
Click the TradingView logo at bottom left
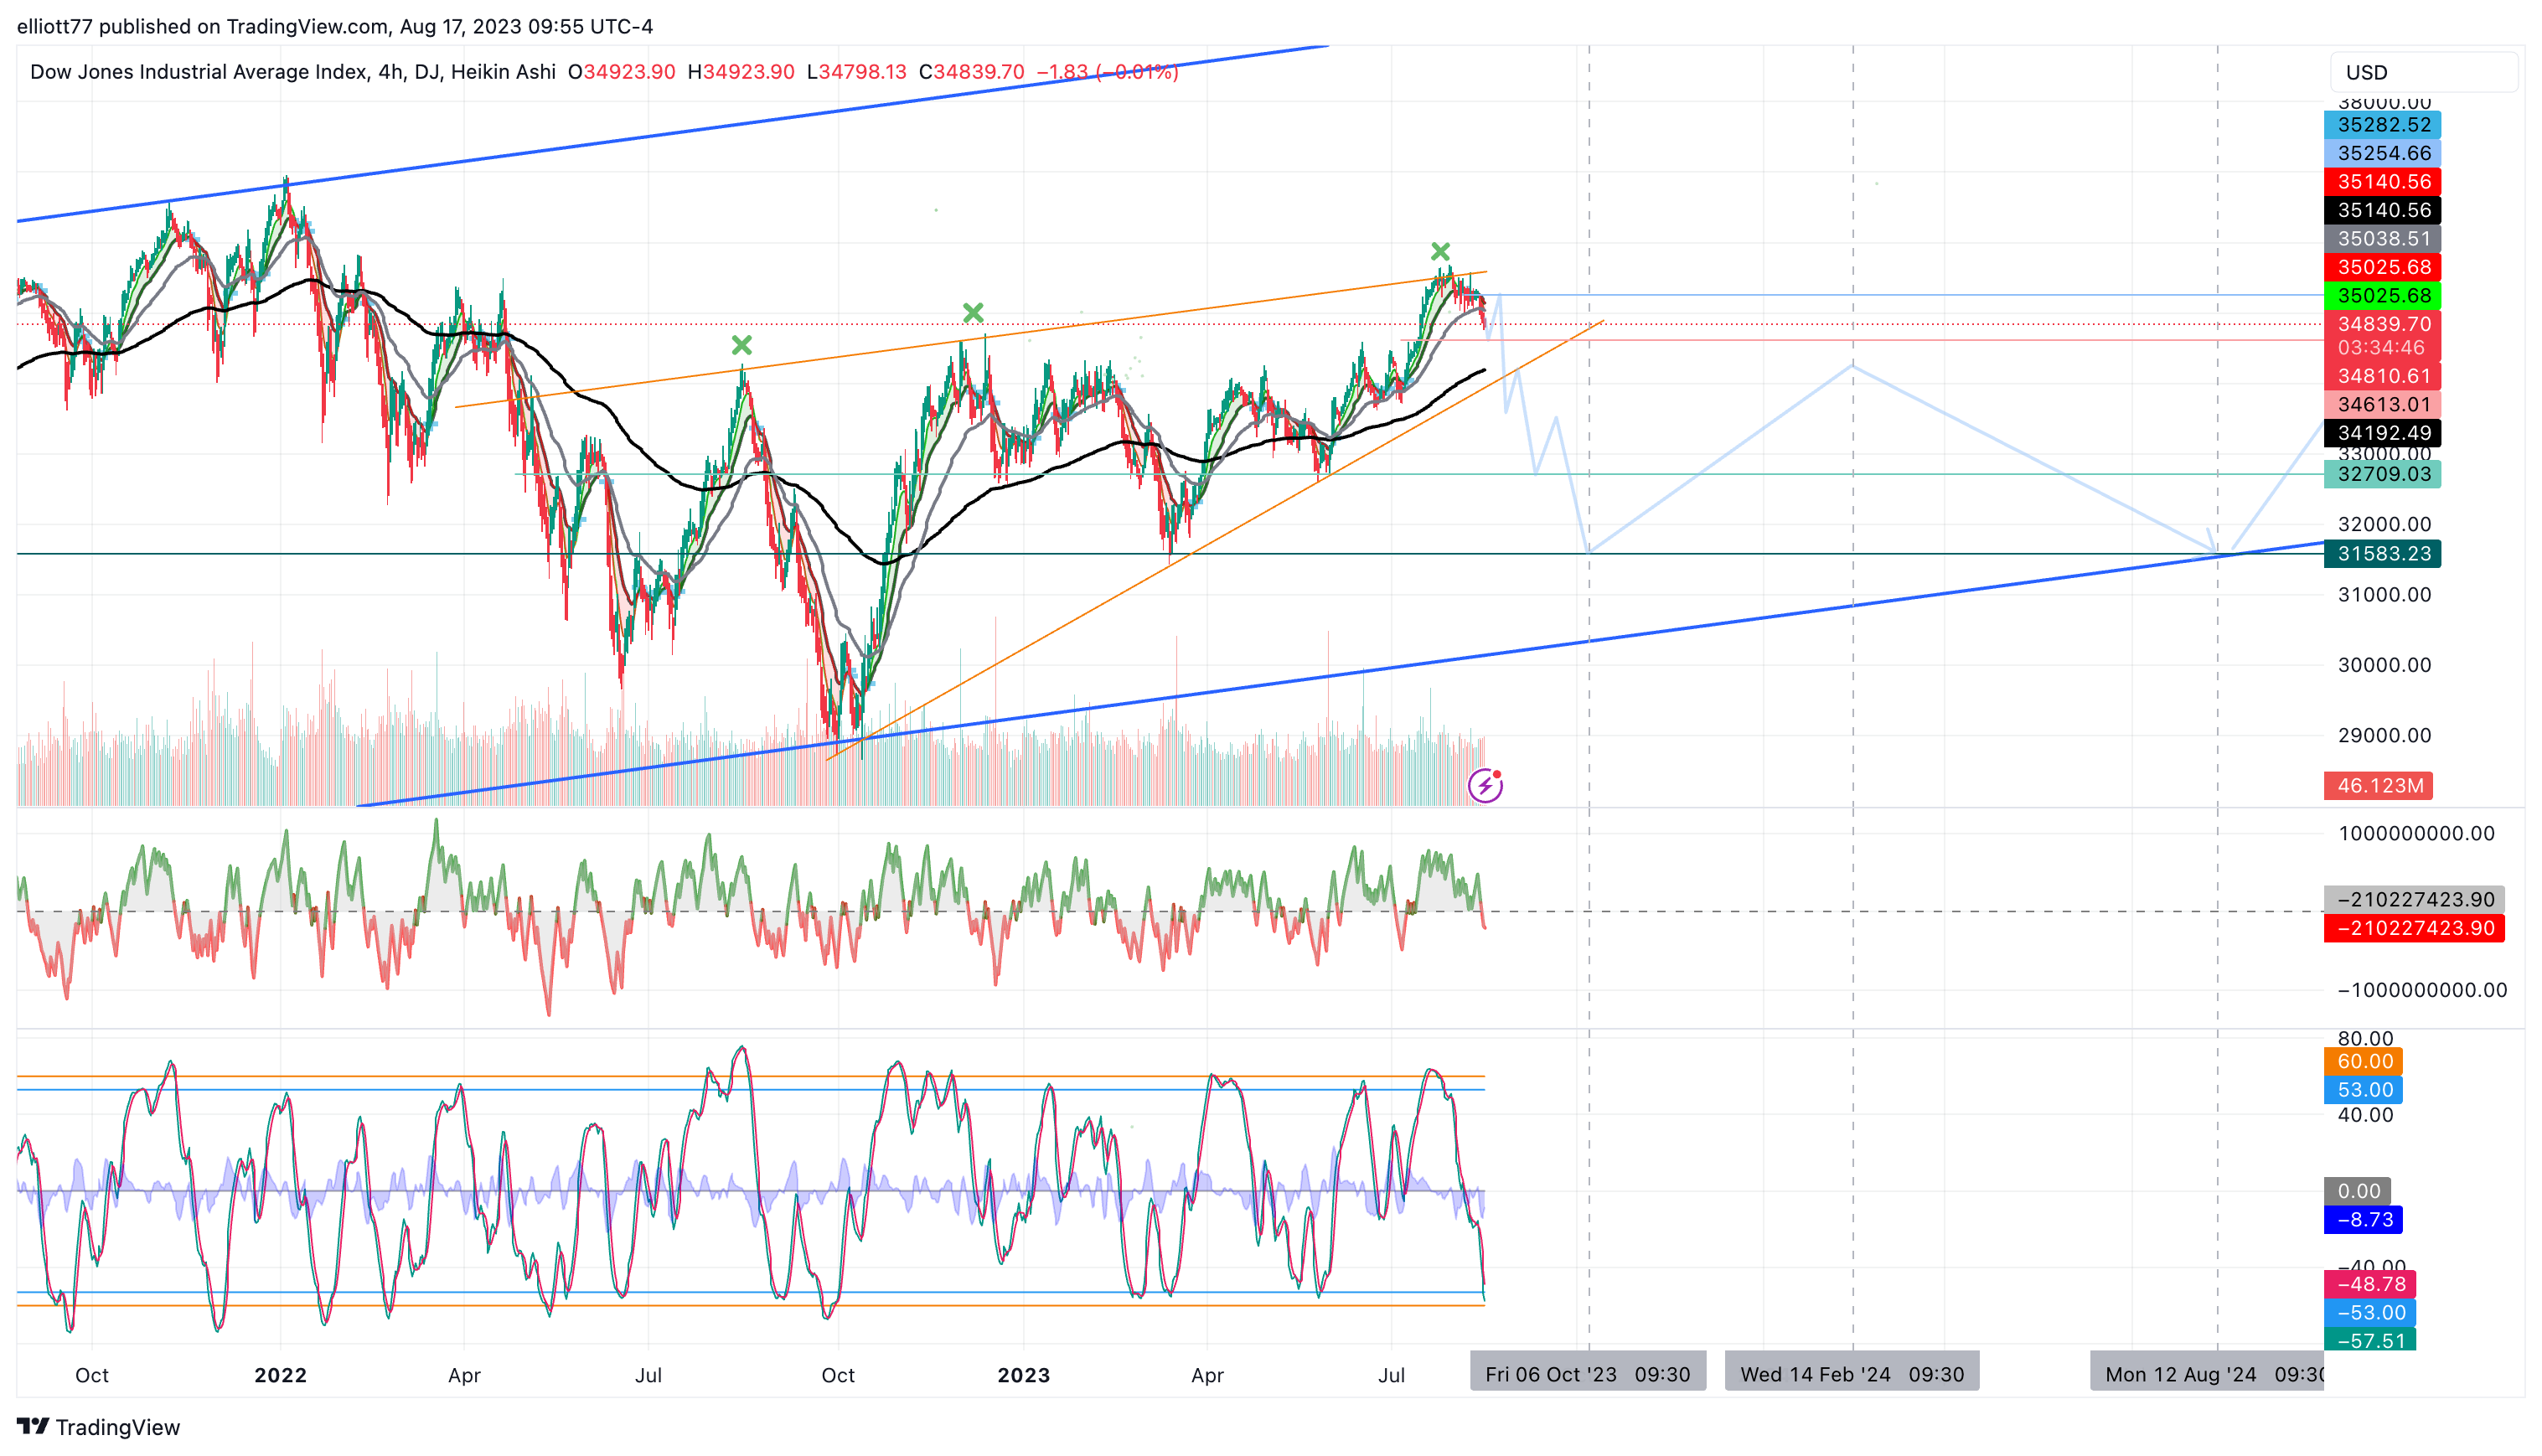tap(99, 1427)
